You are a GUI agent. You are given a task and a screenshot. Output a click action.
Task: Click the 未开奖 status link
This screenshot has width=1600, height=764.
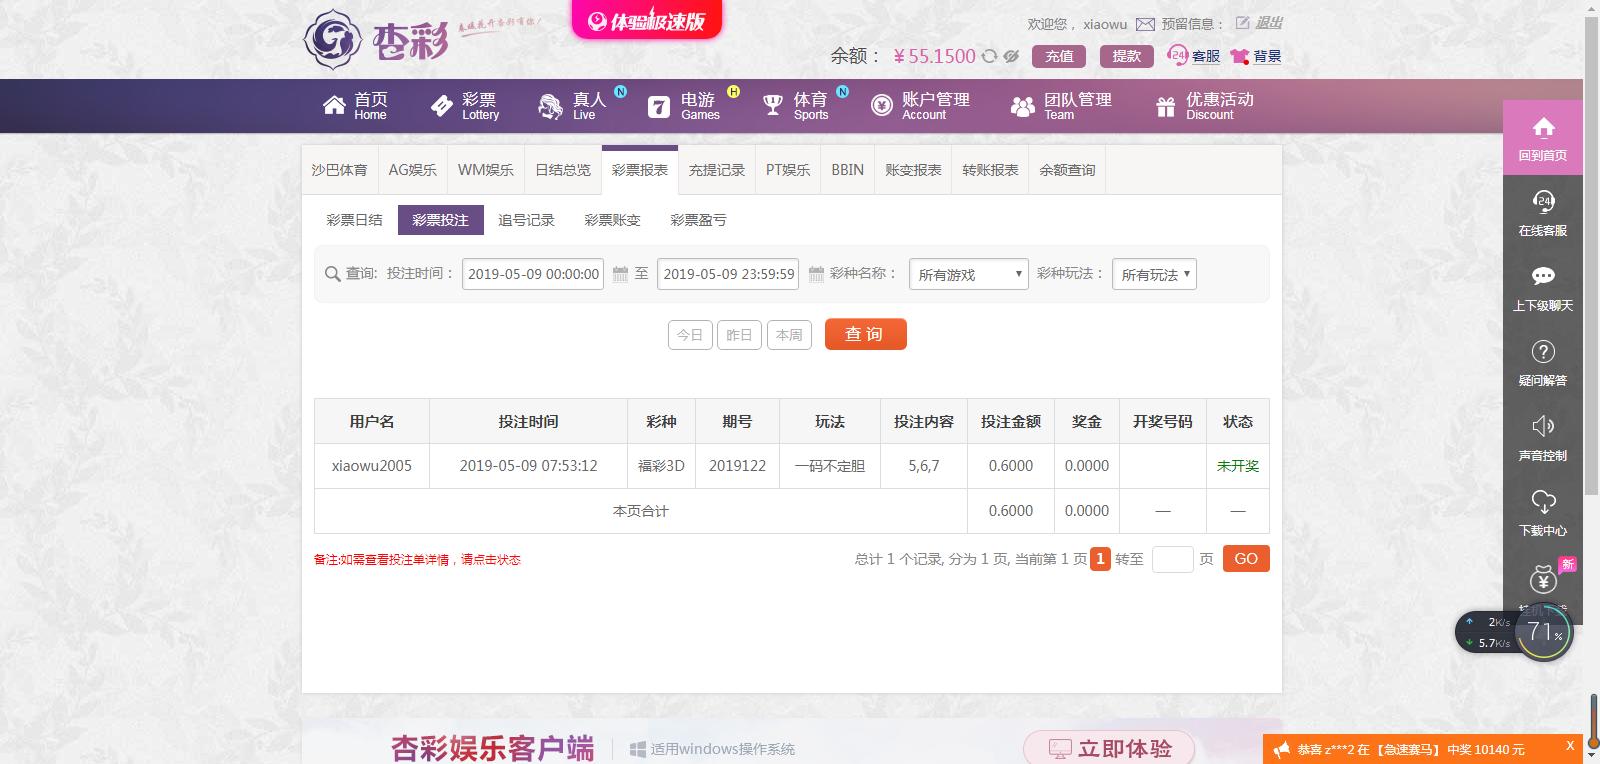(x=1237, y=466)
